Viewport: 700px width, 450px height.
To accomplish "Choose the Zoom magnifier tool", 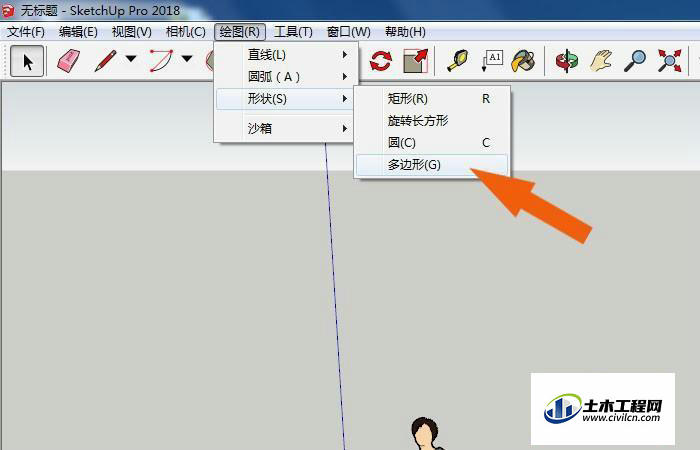I will click(635, 61).
